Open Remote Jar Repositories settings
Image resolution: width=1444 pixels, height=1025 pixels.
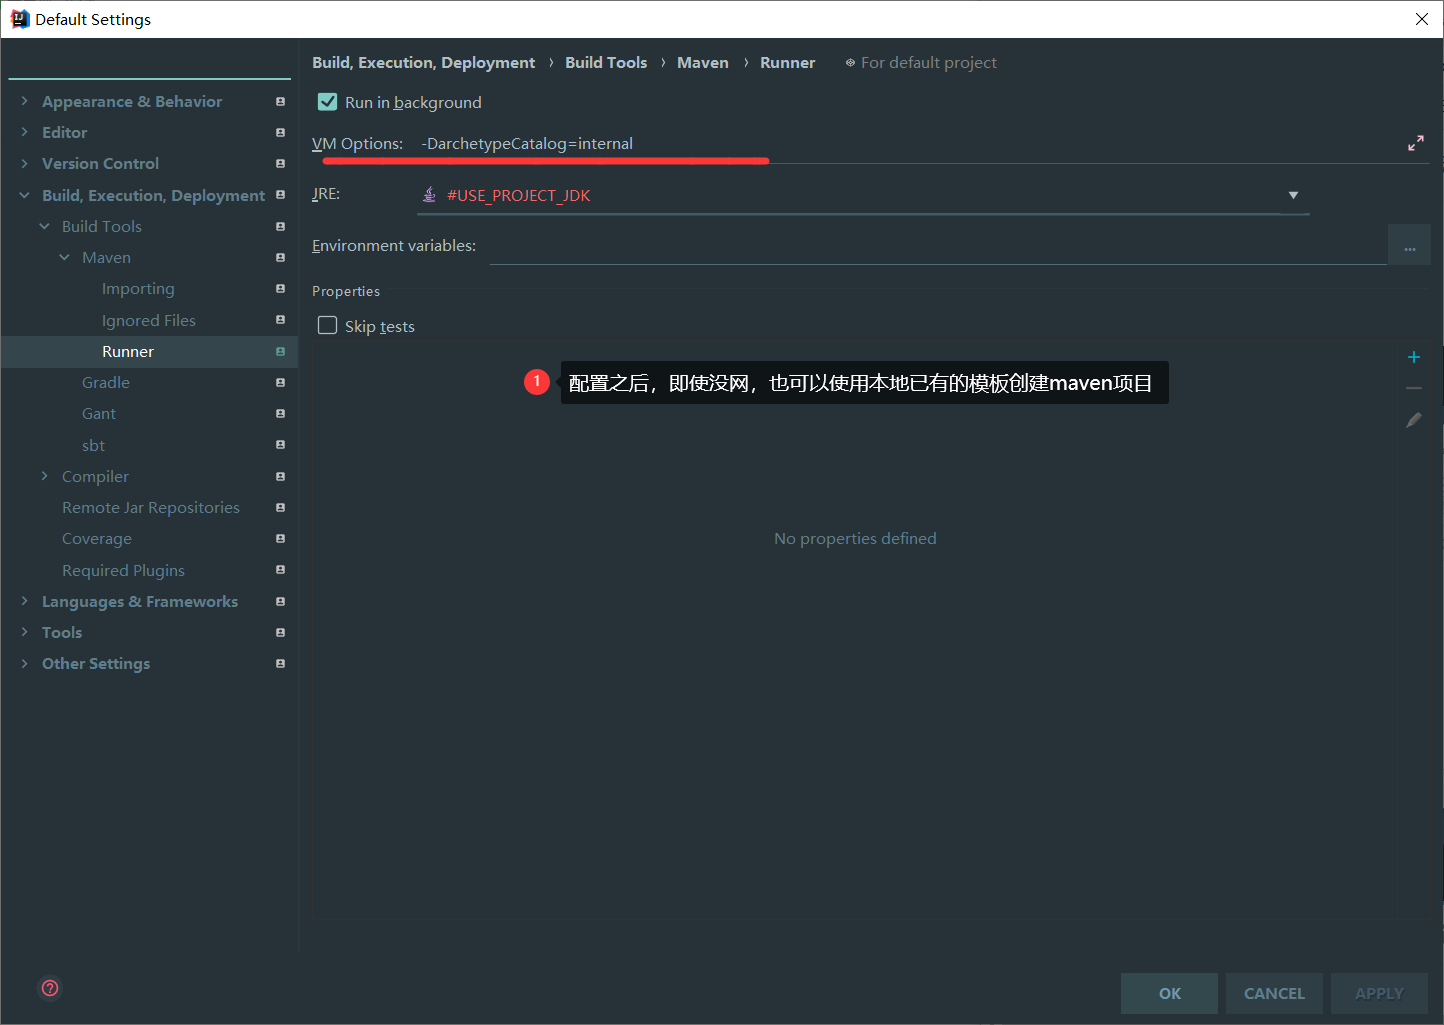[151, 508]
